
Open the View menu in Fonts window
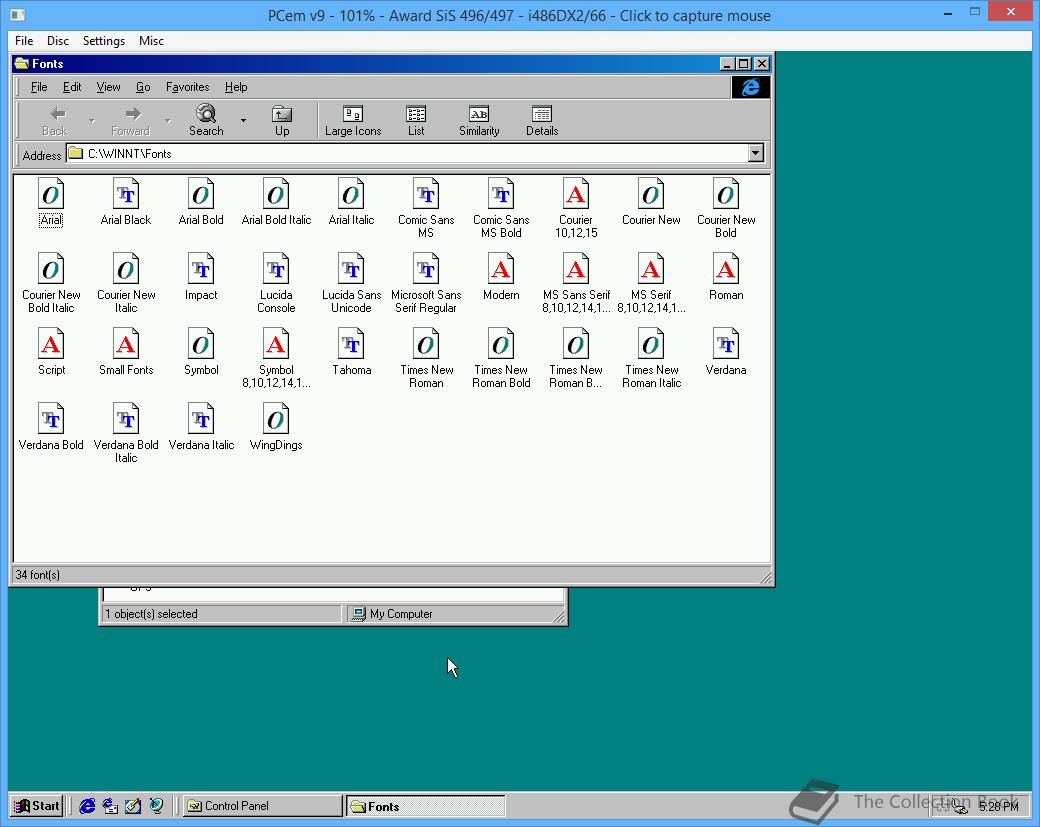click(x=108, y=87)
